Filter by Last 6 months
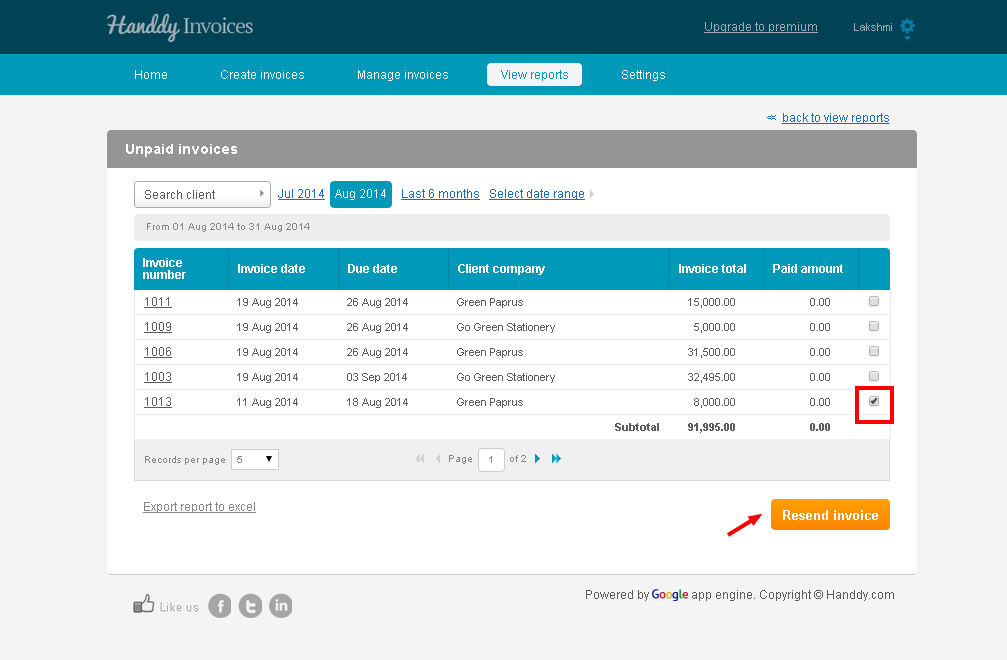The width and height of the screenshot is (1007, 660). click(x=440, y=194)
